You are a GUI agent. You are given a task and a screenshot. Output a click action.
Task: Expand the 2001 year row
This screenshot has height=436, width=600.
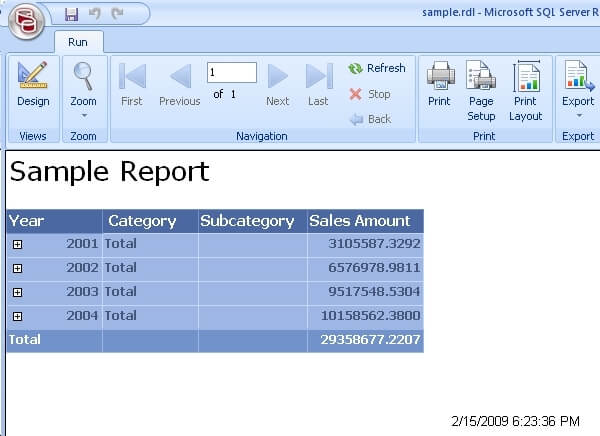click(18, 244)
